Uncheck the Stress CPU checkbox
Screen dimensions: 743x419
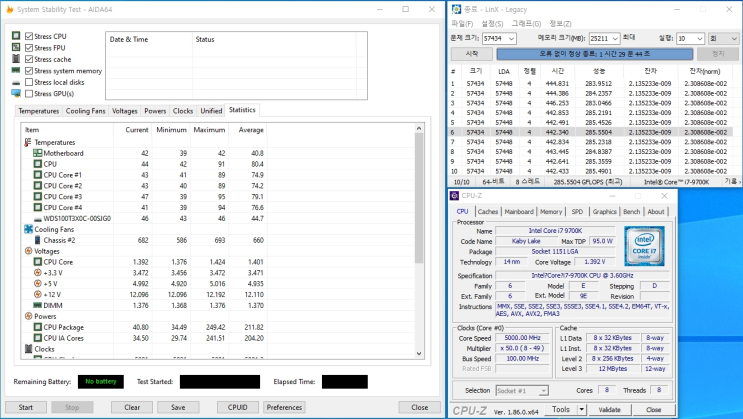click(x=29, y=36)
